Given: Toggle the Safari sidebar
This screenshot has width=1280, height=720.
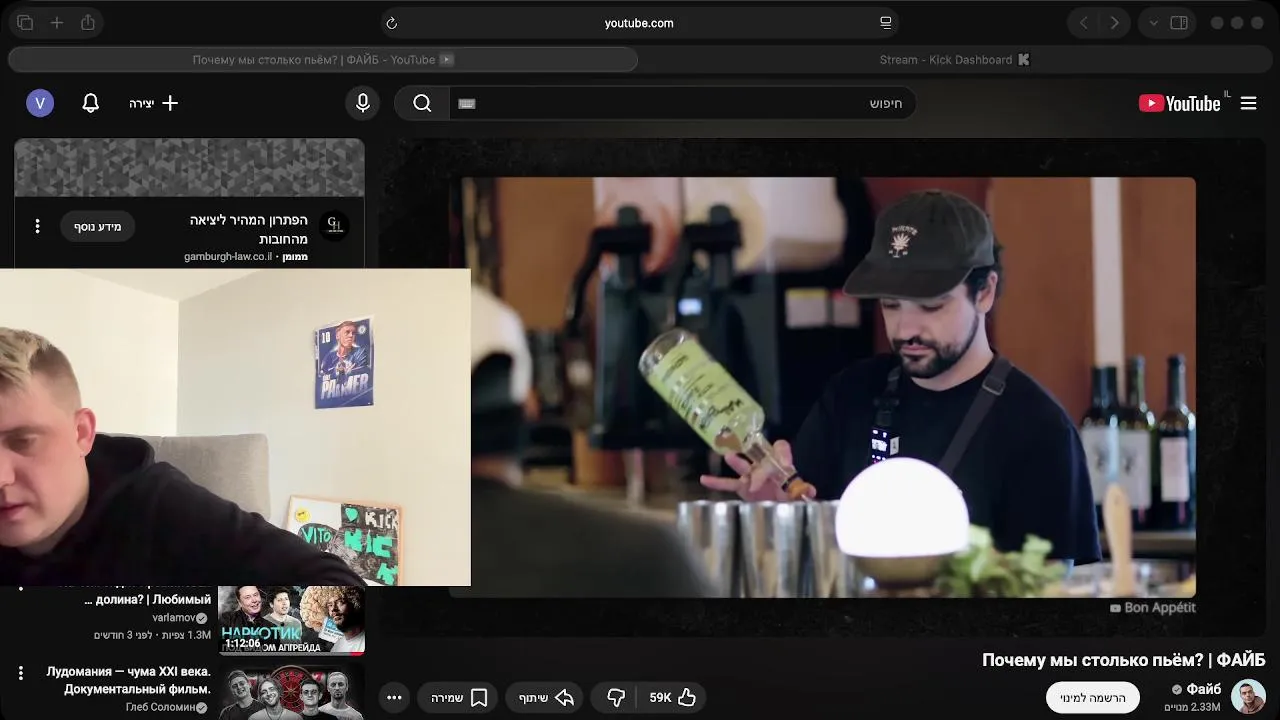Looking at the screenshot, I should click(x=1179, y=23).
